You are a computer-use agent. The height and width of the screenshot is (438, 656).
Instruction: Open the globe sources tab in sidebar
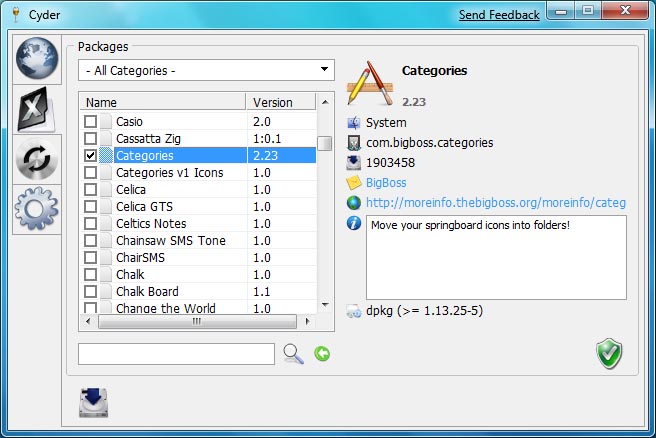click(37, 59)
